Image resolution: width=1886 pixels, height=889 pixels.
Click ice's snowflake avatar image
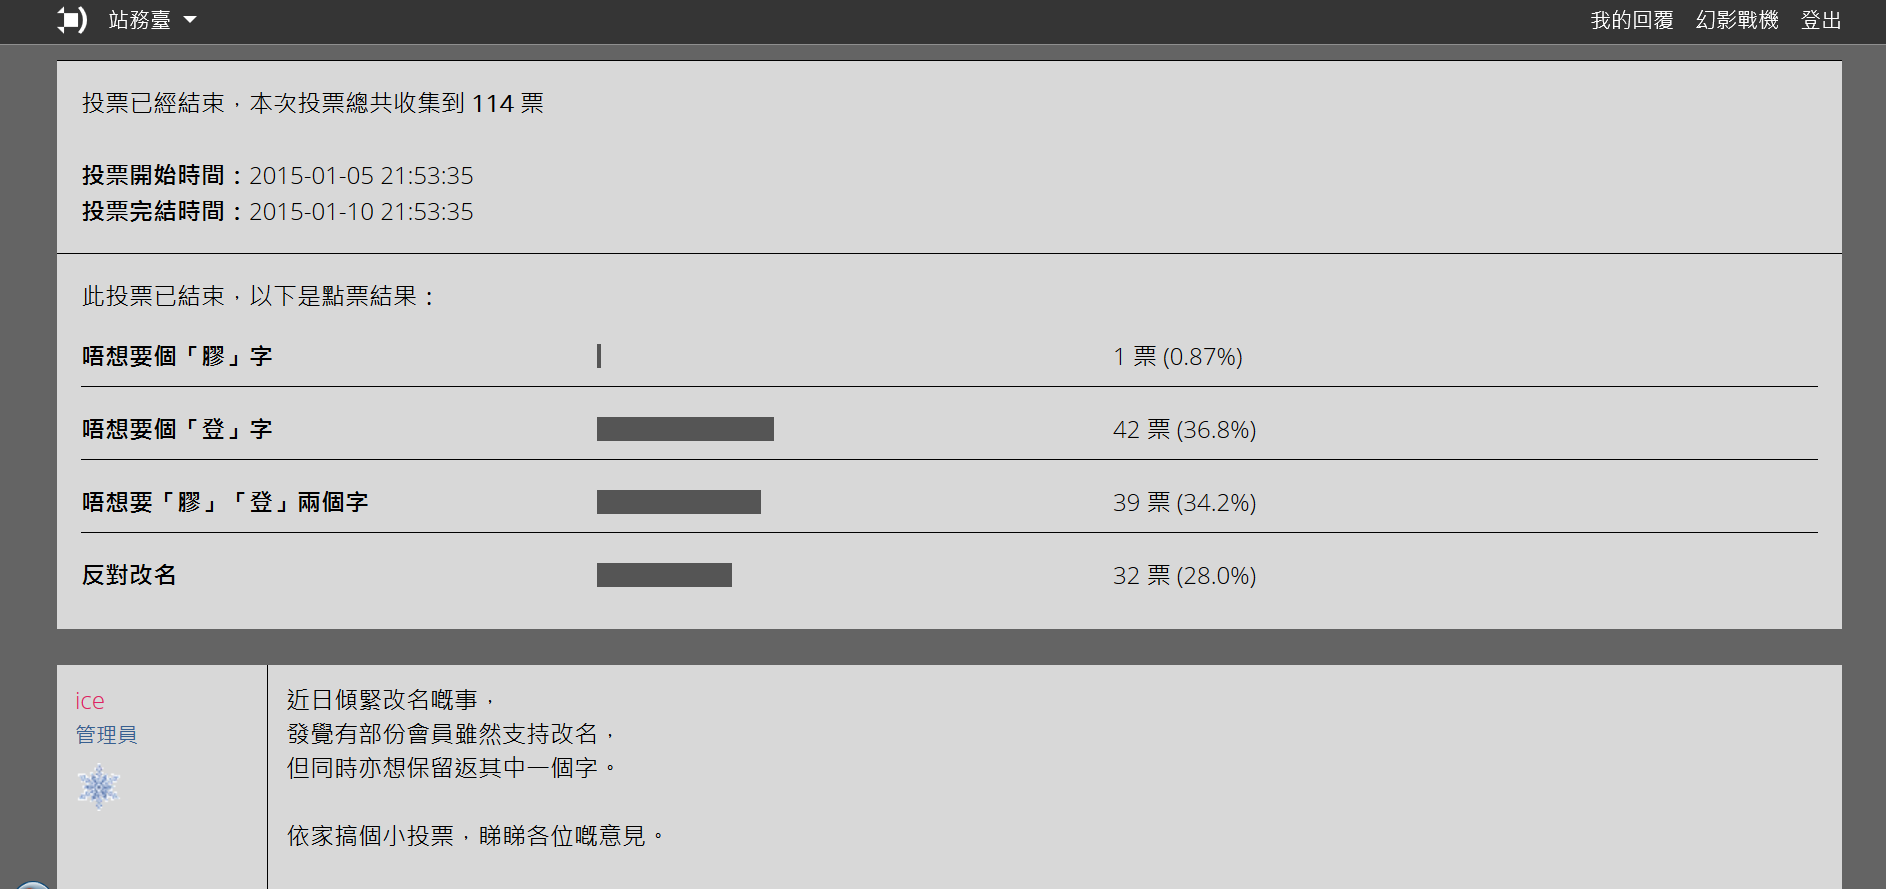point(98,787)
